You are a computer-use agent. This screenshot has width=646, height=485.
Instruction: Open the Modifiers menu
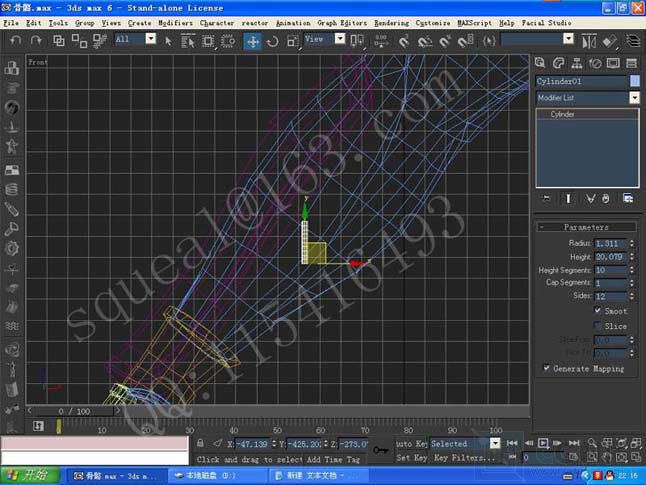175,23
